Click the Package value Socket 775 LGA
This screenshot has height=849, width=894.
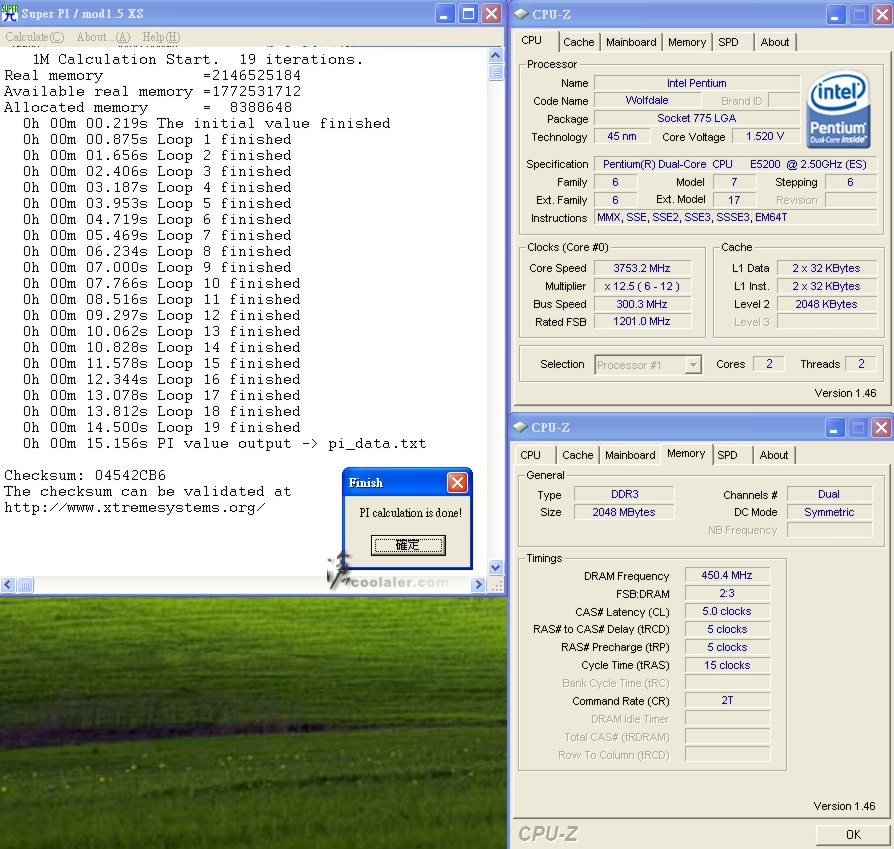[697, 118]
